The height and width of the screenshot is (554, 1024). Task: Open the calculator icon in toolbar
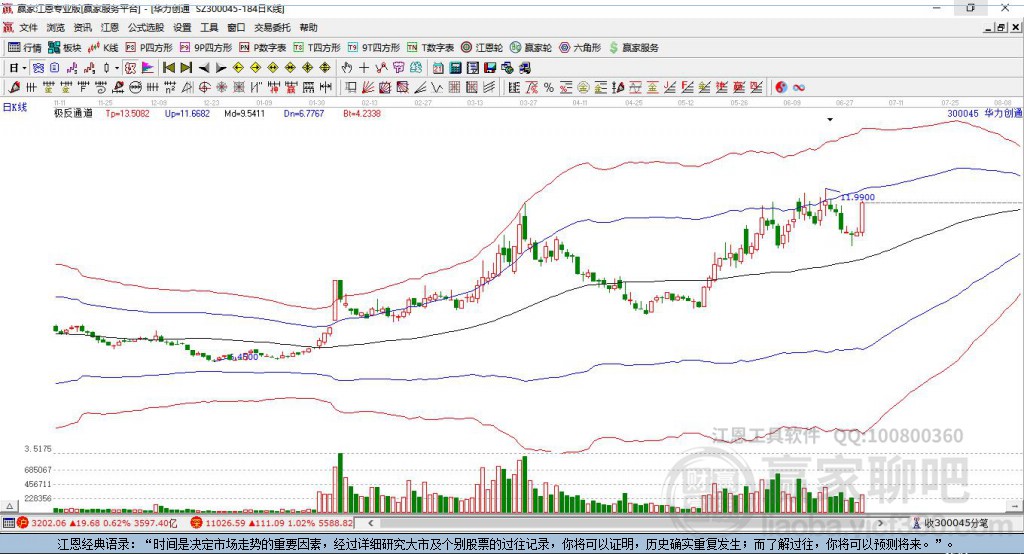(x=455, y=68)
